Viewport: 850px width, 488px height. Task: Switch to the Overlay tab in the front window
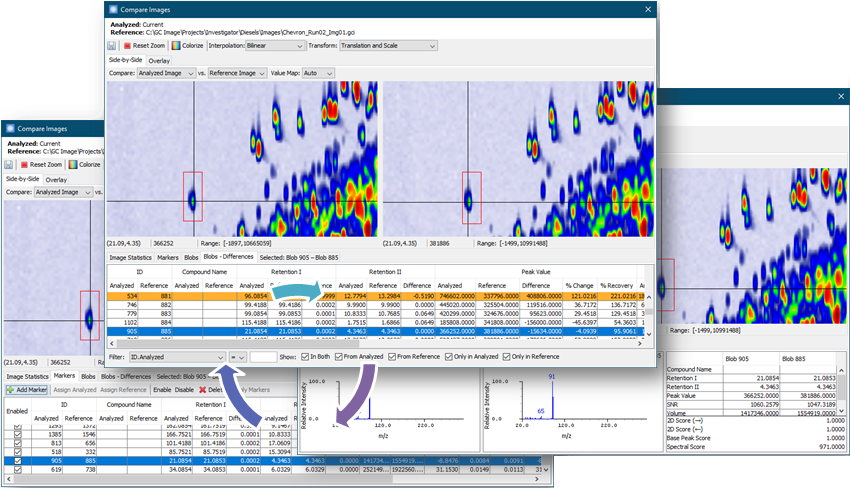pos(159,60)
